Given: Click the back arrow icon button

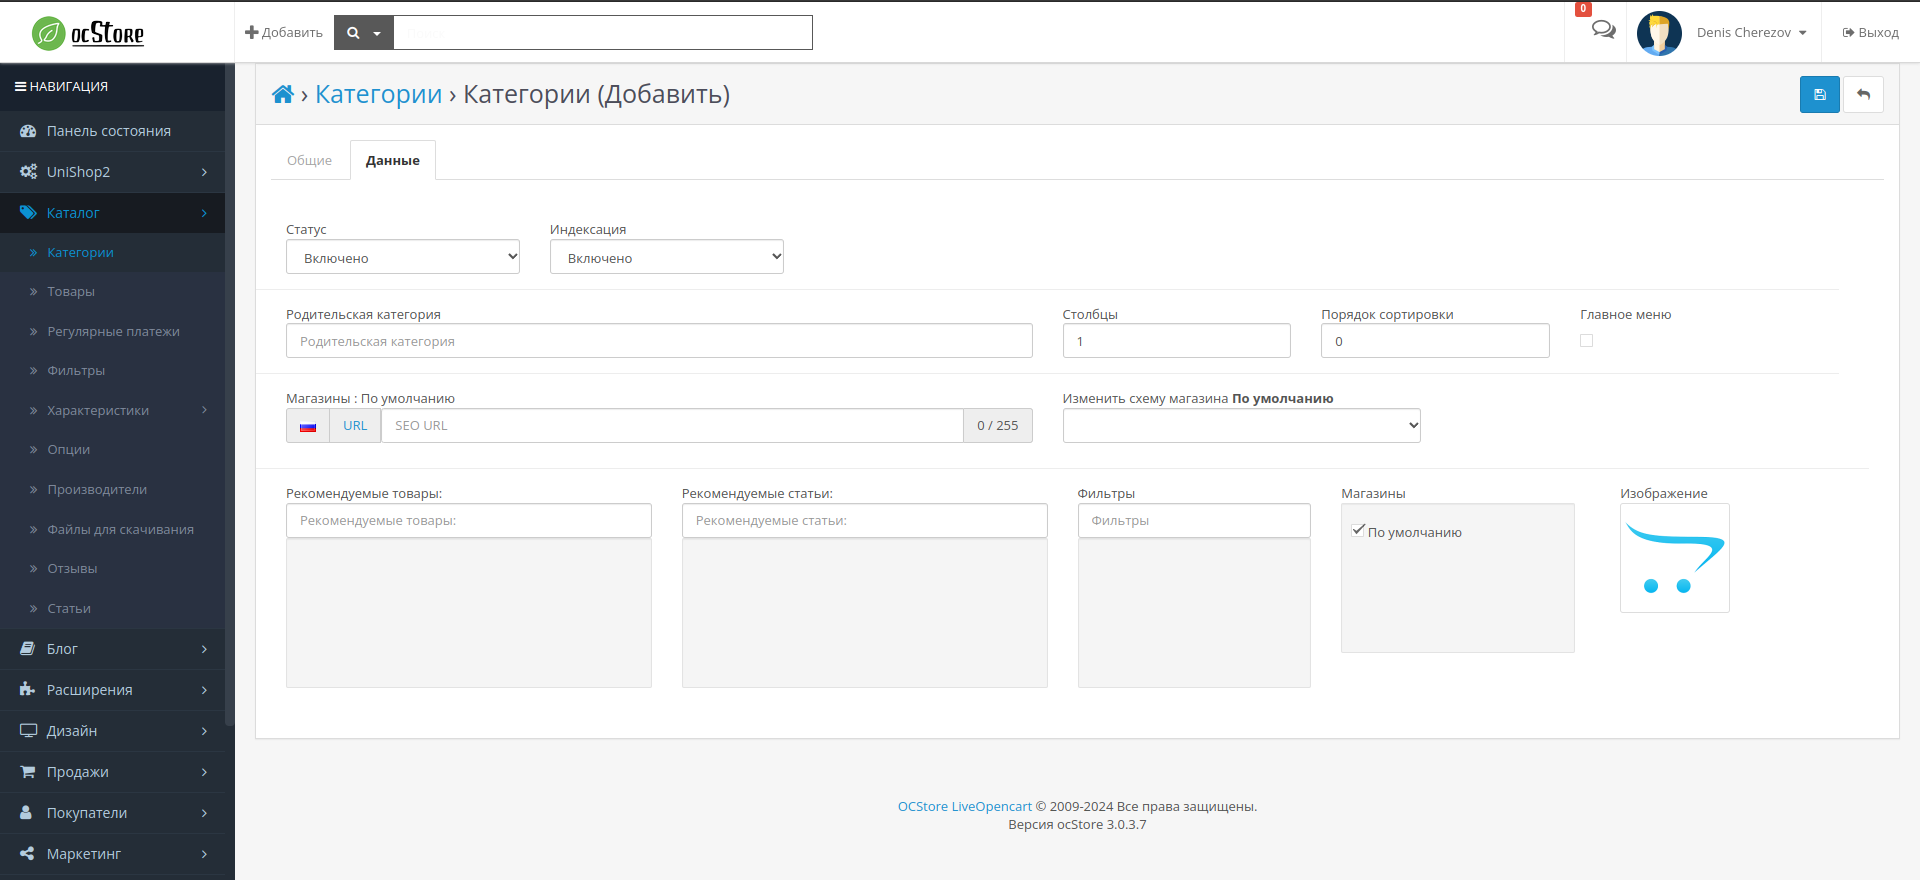Looking at the screenshot, I should pyautogui.click(x=1863, y=95).
